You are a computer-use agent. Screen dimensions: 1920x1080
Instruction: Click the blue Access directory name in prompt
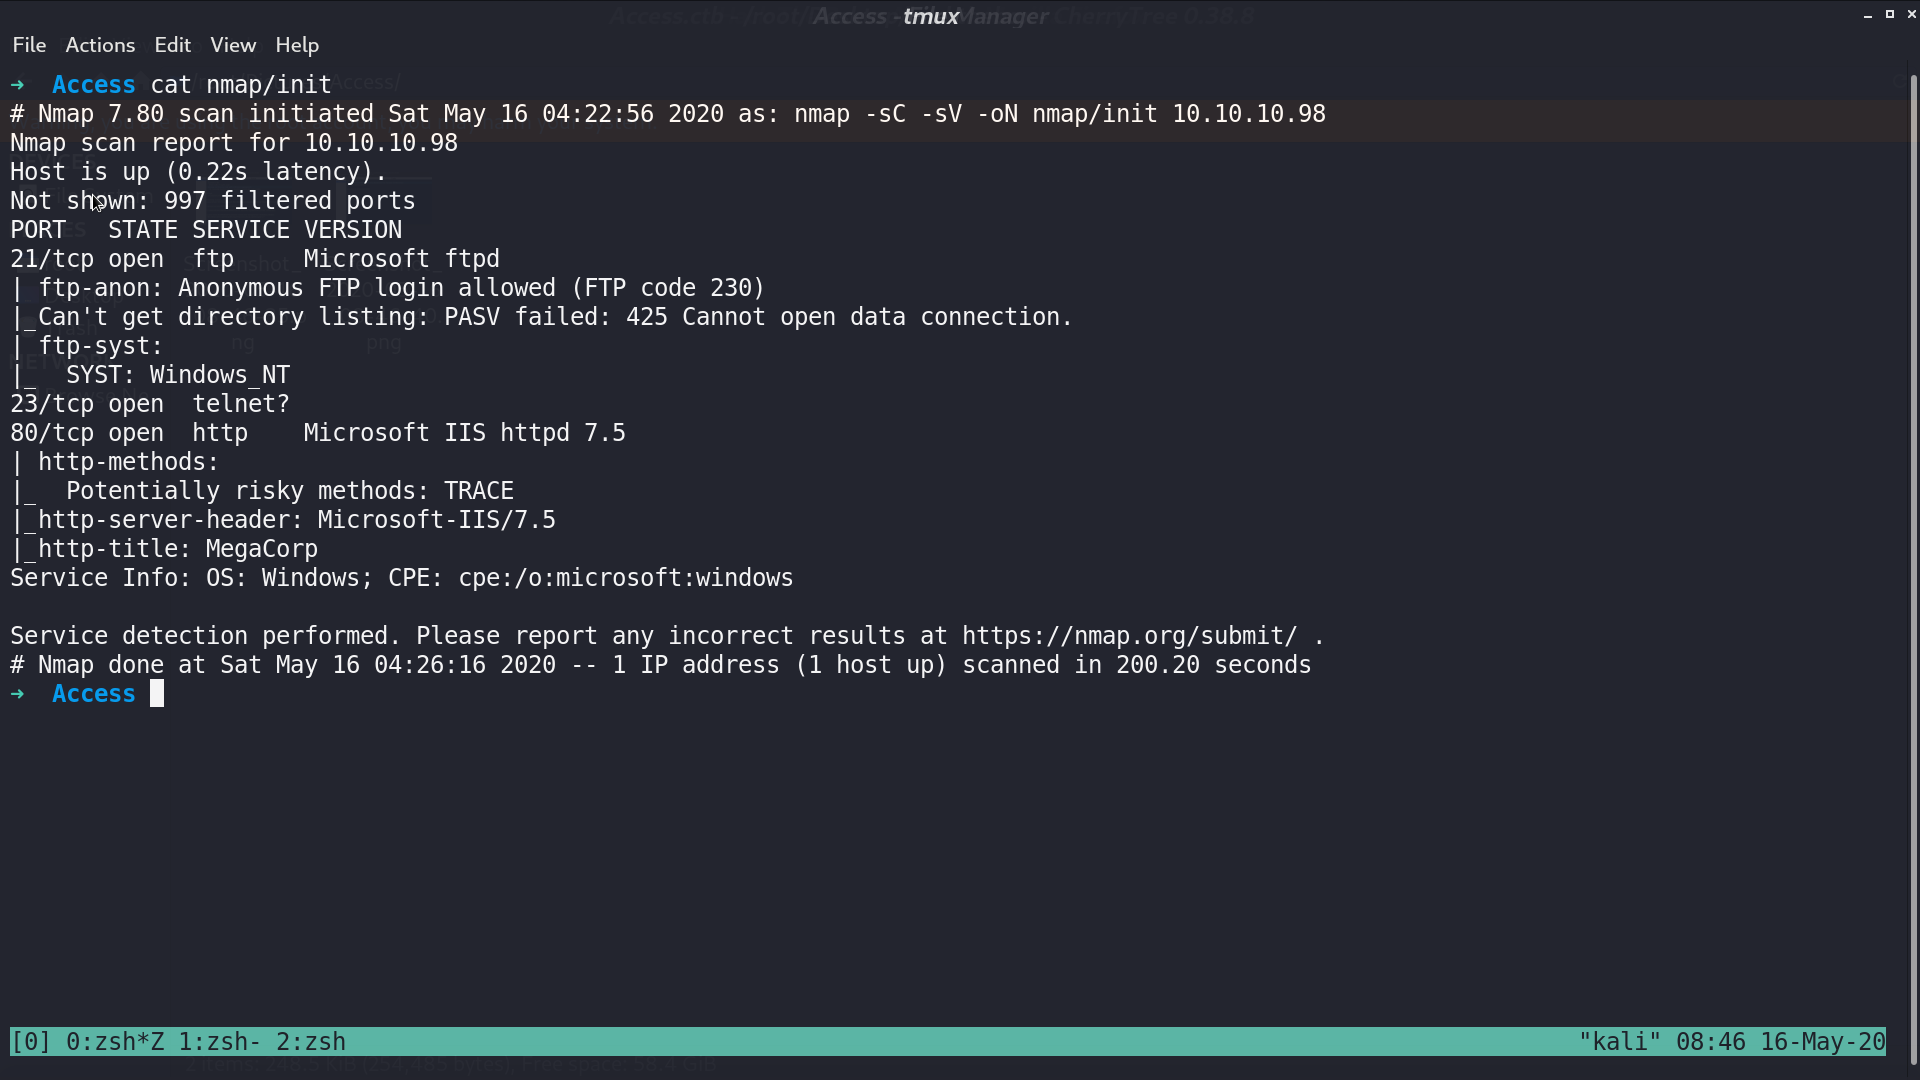click(94, 694)
